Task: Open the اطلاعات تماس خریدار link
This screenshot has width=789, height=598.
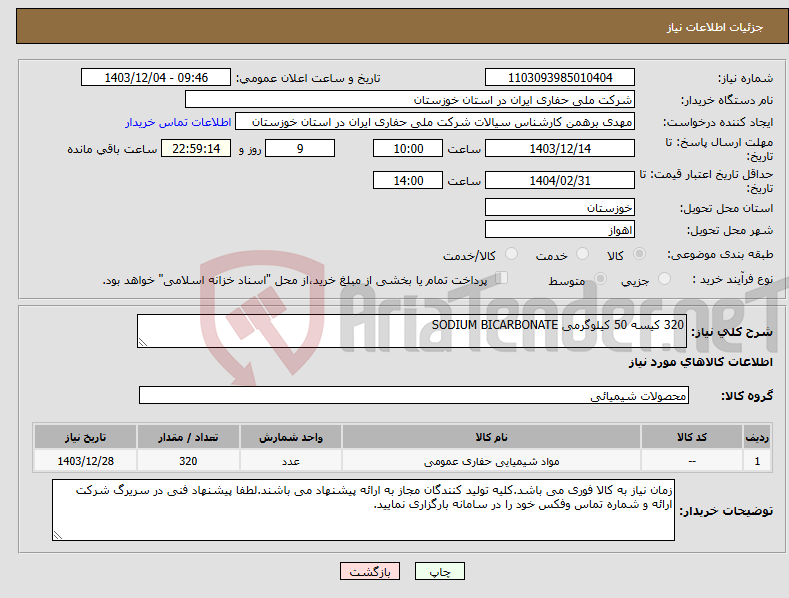Action: coord(178,122)
